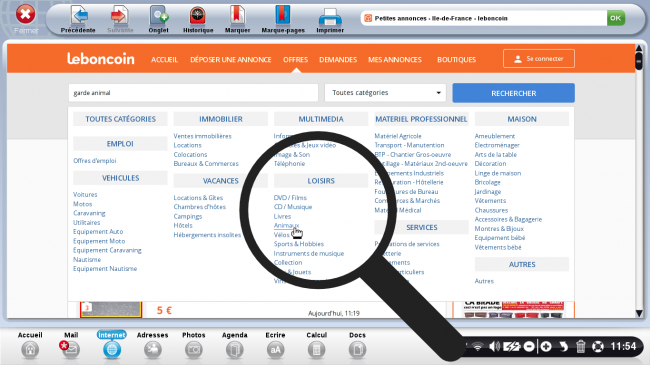650x365 pixels.
Task: Select the VACANCES category header
Action: 221,181
